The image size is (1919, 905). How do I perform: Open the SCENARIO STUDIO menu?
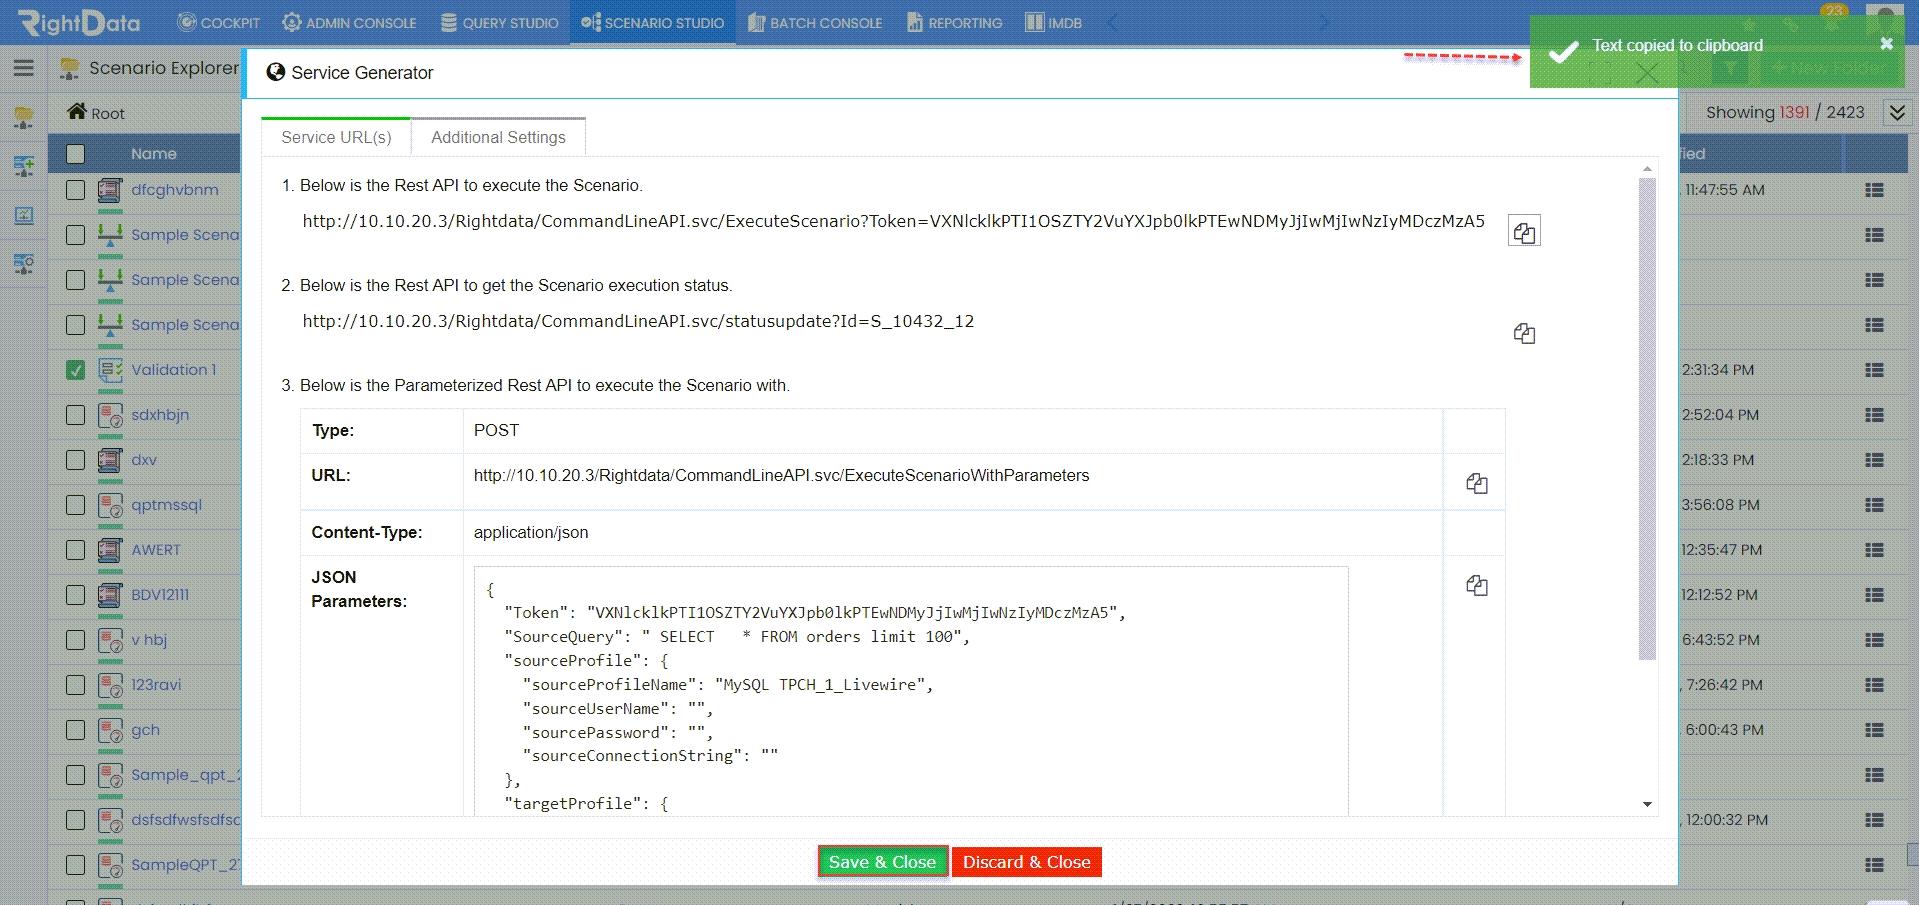pos(652,22)
